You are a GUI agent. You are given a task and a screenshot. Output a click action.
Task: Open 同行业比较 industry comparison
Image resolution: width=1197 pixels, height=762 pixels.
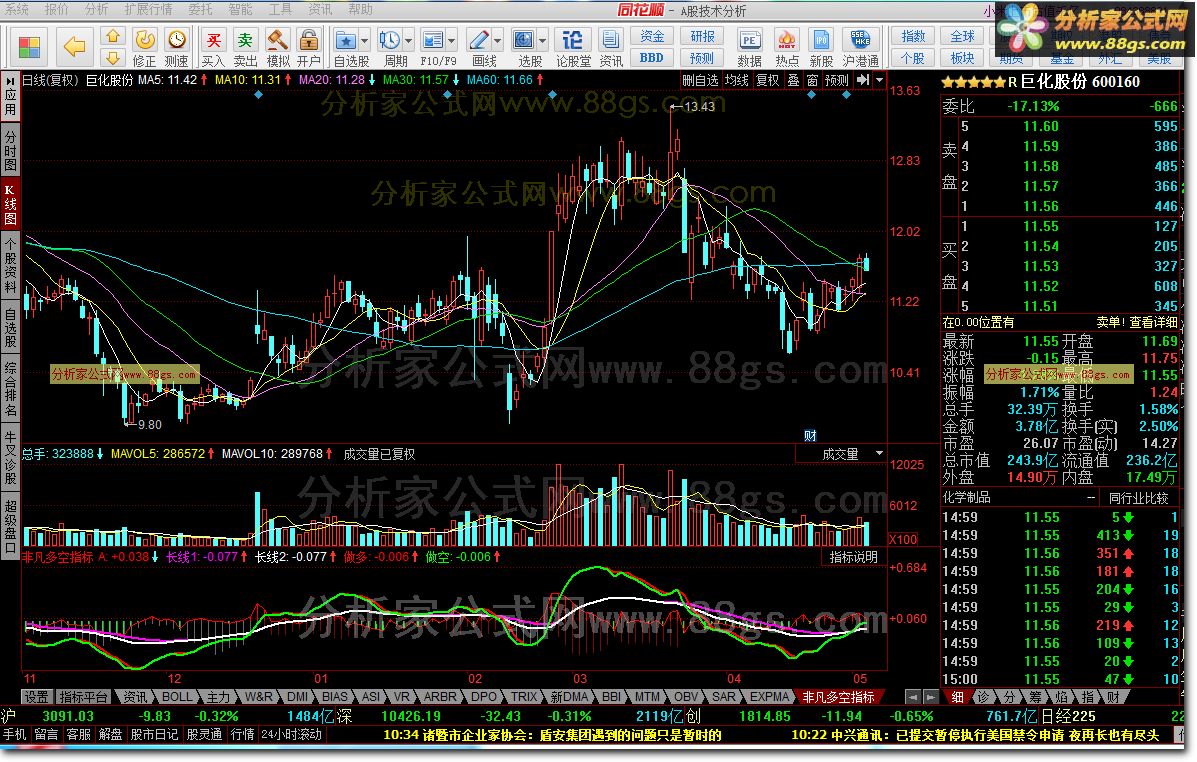(x=1138, y=498)
